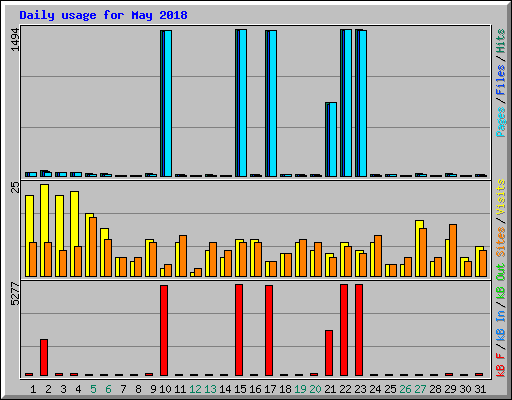
Task: Click the 25 visits axis value
Action: coord(15,187)
